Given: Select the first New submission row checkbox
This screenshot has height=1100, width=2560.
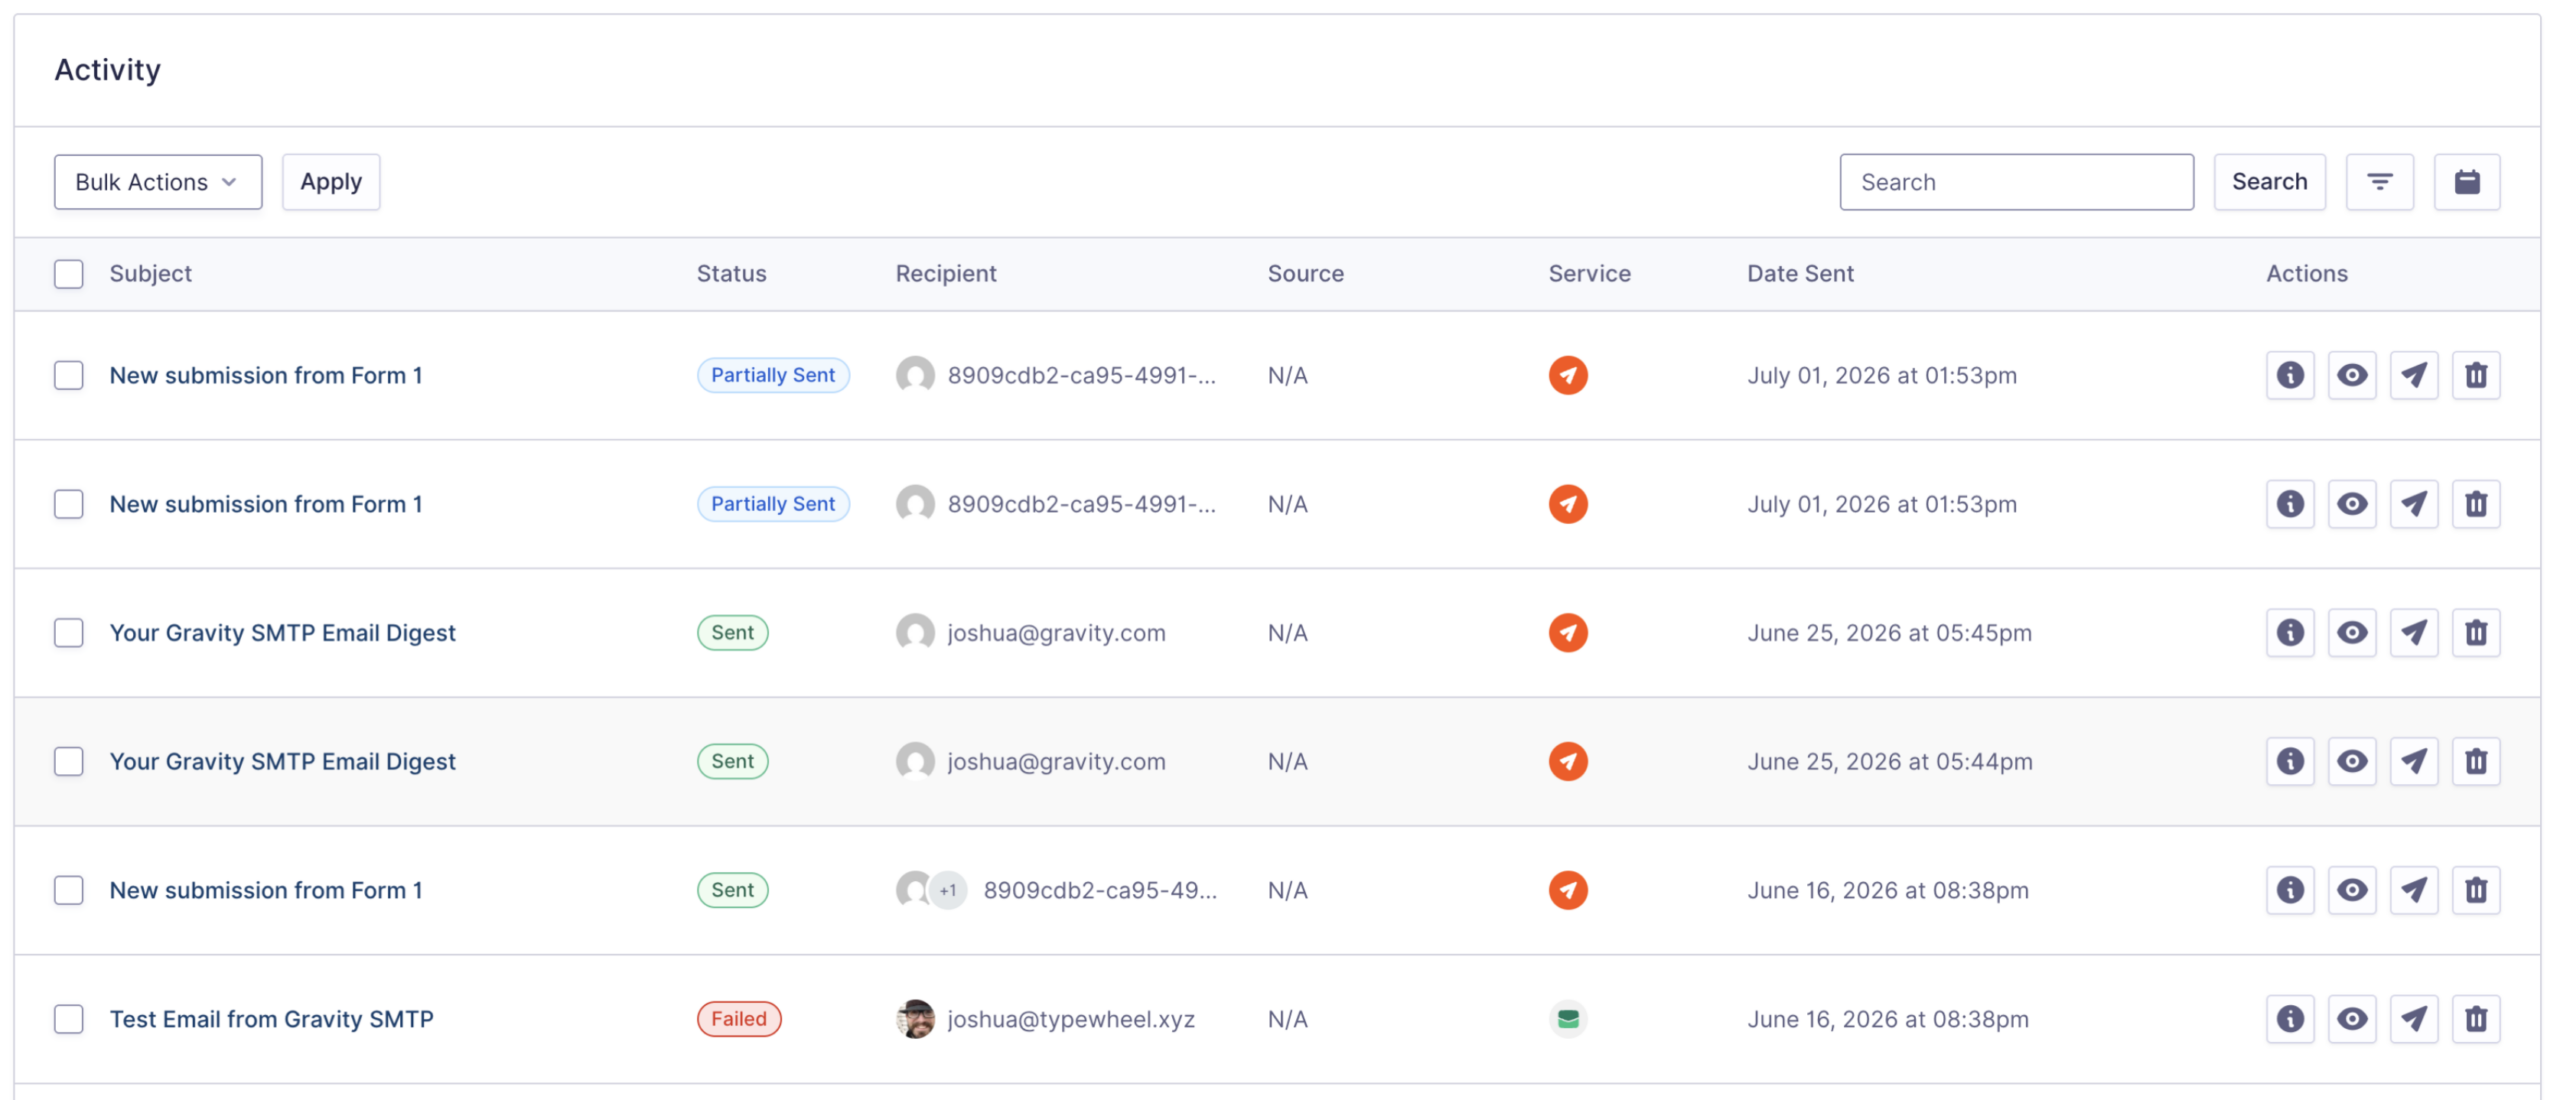Looking at the screenshot, I should point(69,375).
